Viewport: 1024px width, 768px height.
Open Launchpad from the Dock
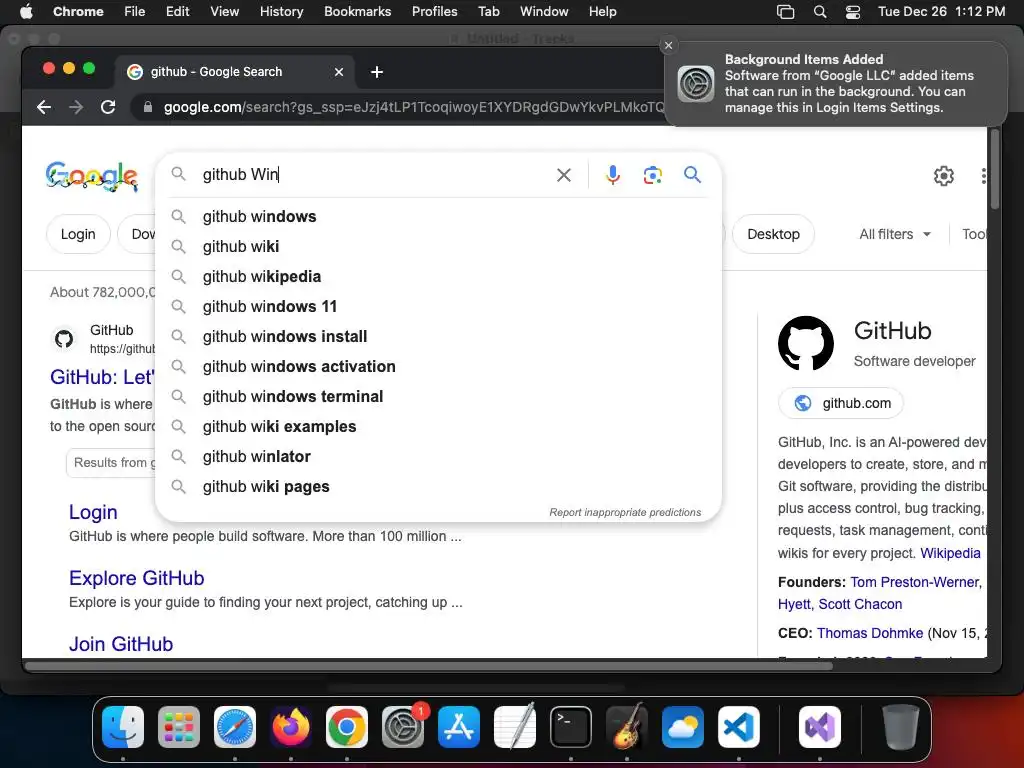coord(179,727)
